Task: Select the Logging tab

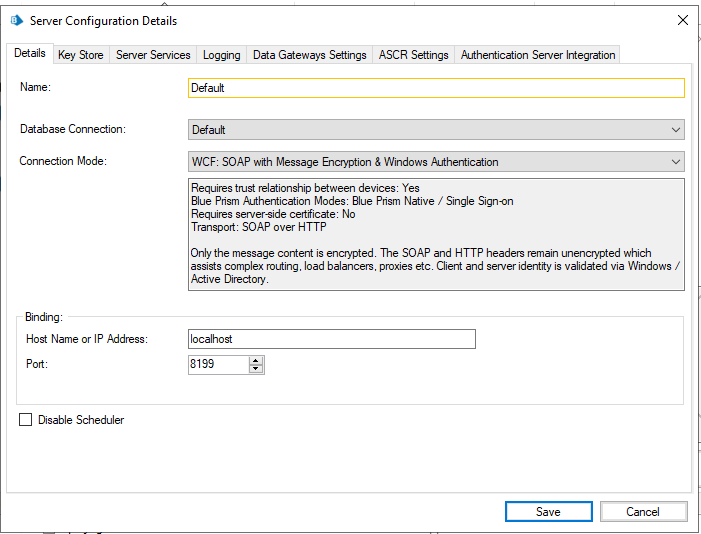Action: click(x=221, y=55)
